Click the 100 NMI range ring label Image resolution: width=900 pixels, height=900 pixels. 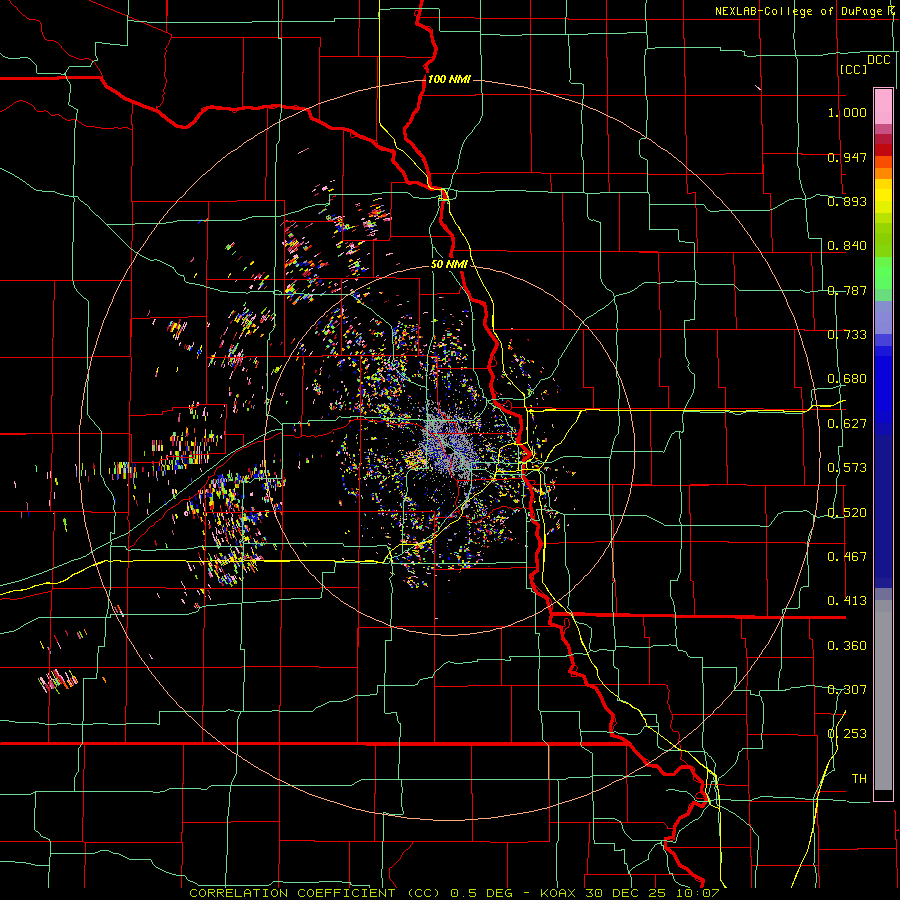coord(449,79)
